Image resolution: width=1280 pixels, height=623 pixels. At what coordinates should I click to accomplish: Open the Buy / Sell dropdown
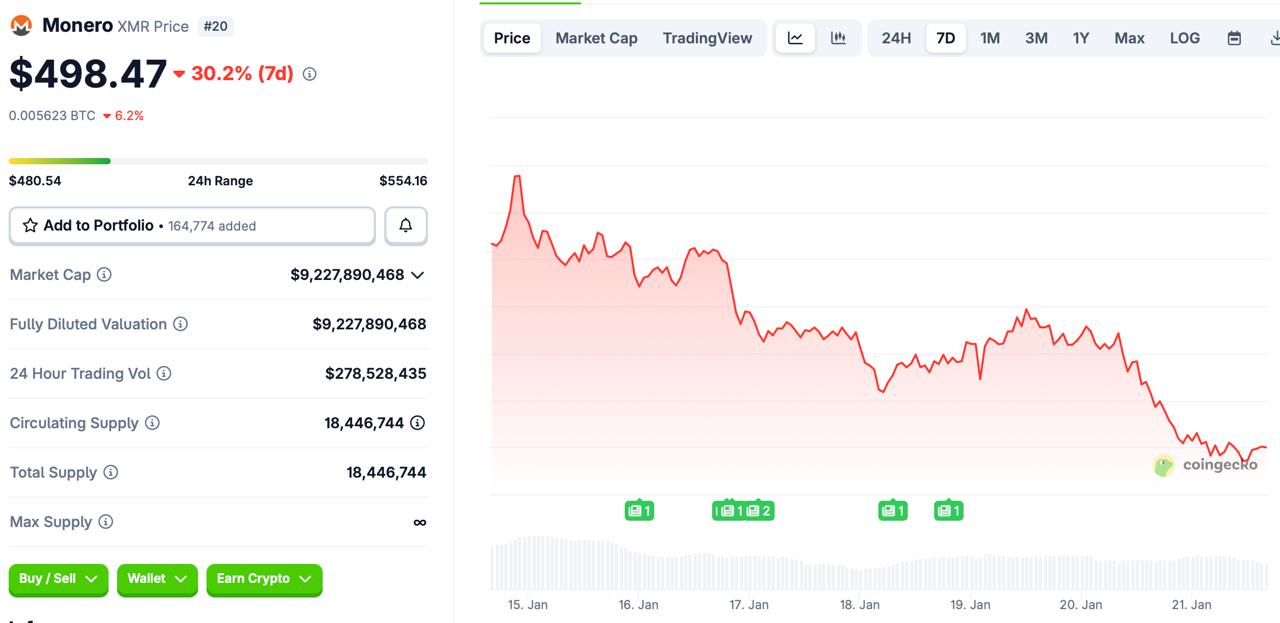[x=58, y=580]
